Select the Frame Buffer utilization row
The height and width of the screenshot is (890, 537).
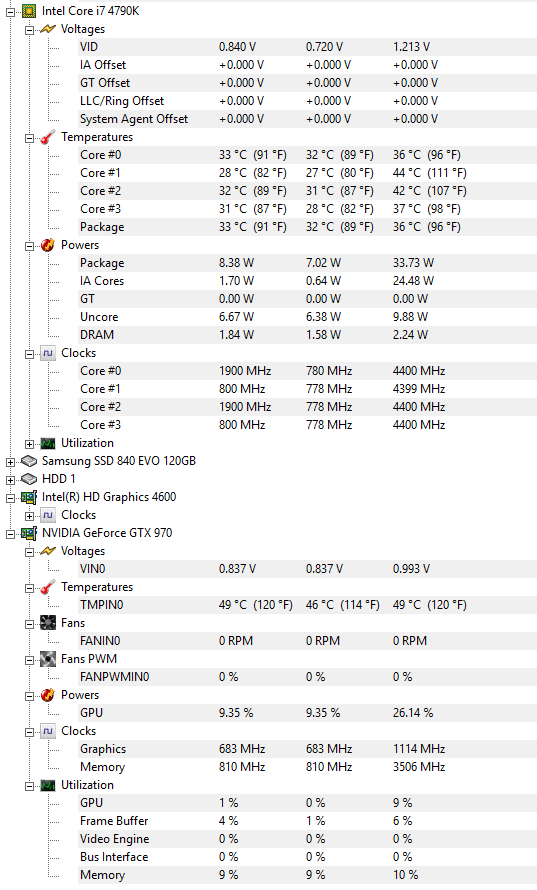pyautogui.click(x=307, y=821)
